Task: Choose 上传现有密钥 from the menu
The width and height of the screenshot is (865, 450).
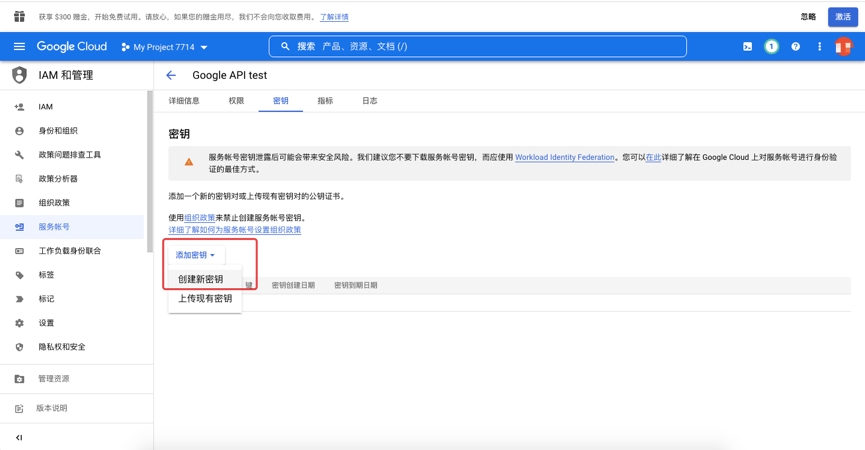Action: (205, 298)
